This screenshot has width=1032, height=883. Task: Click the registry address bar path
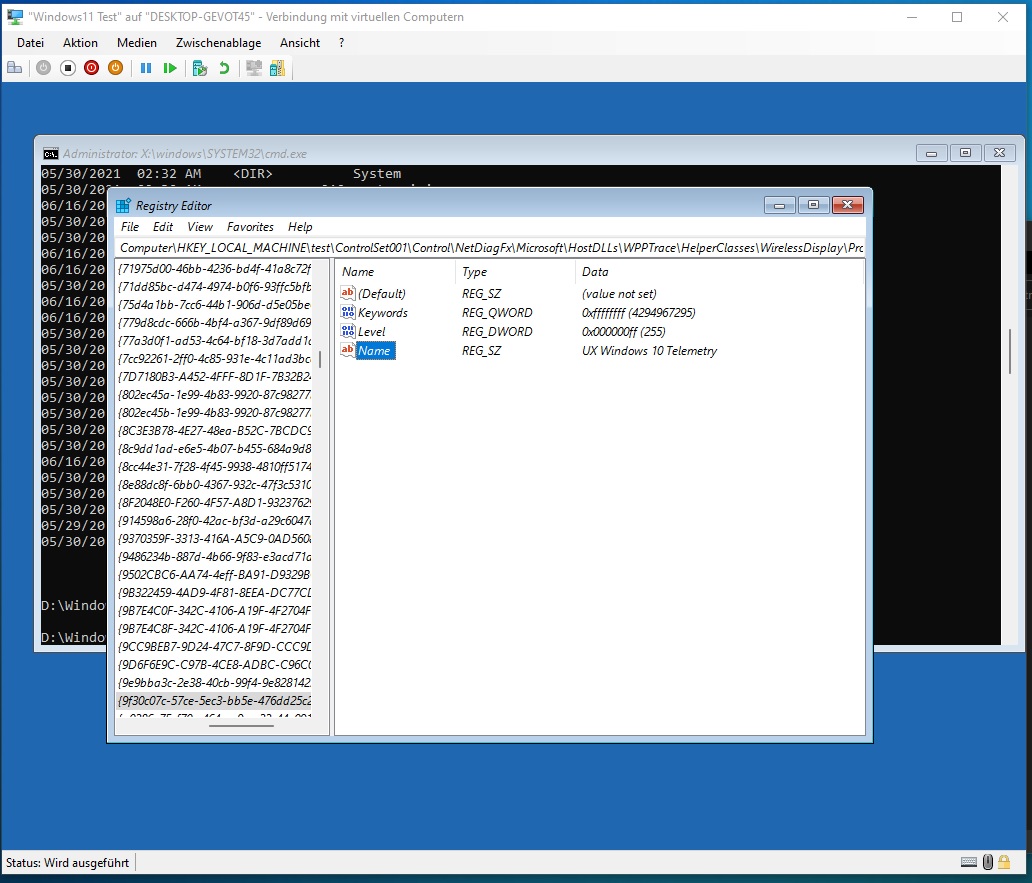click(490, 247)
